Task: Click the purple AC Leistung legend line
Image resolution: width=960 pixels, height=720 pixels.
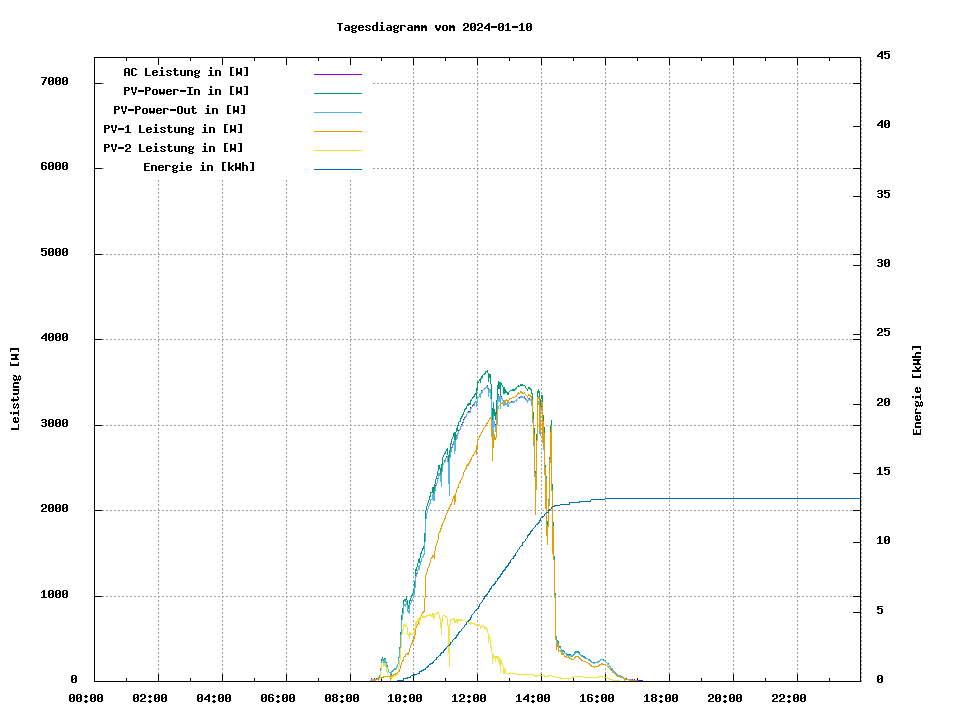Action: coord(337,74)
